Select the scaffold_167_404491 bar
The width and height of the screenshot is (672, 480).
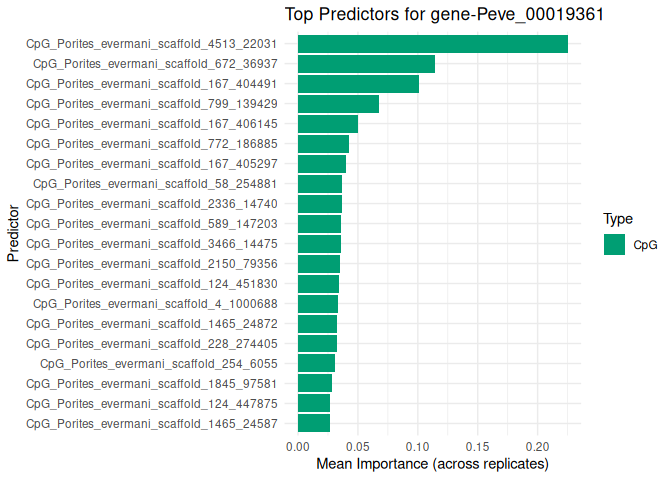pyautogui.click(x=358, y=84)
